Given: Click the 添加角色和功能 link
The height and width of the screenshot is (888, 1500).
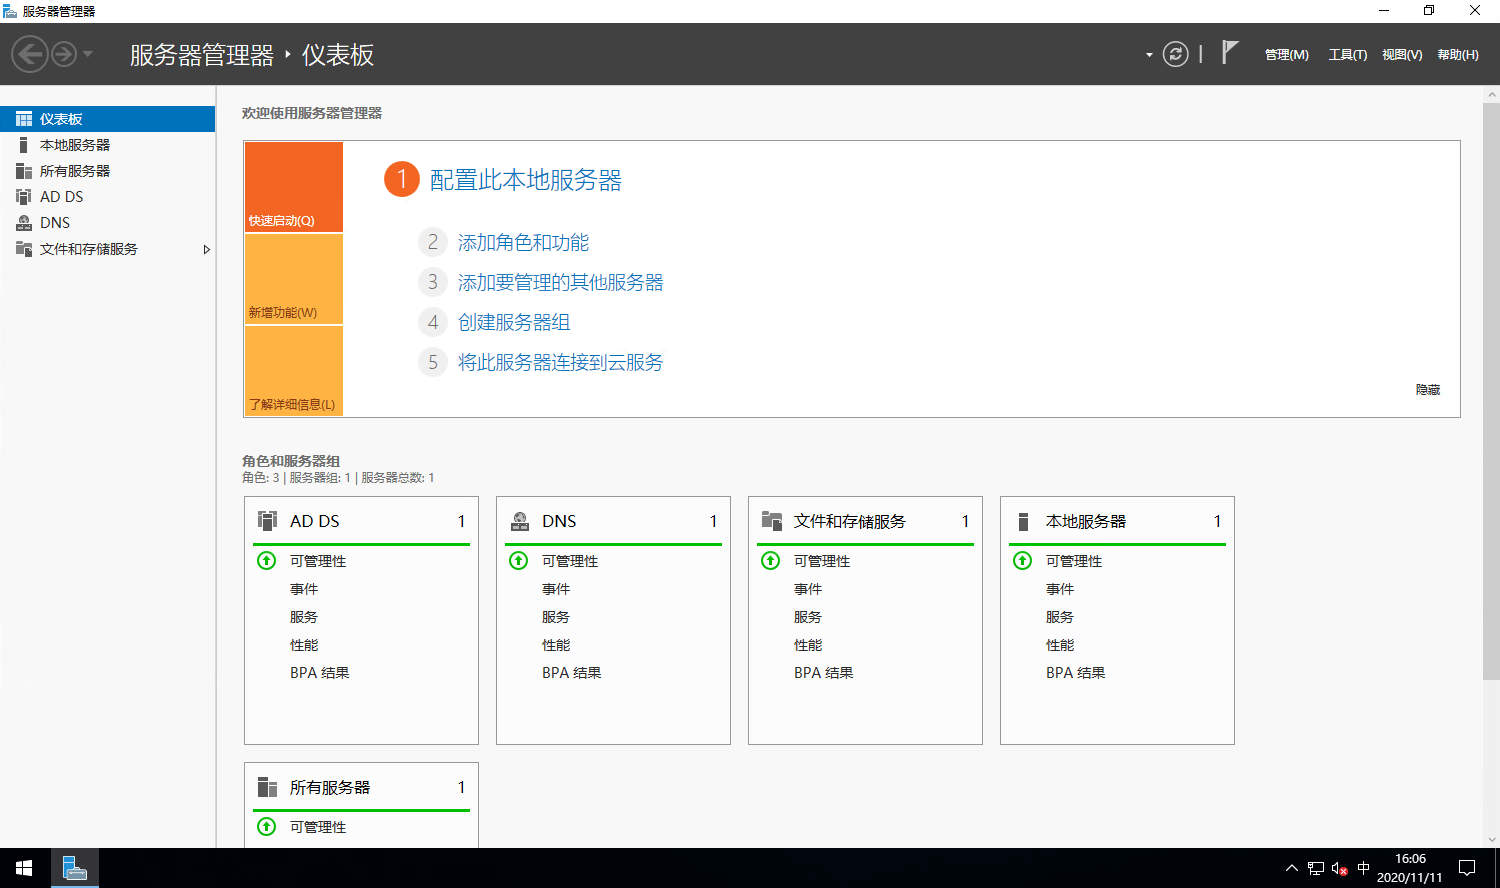Looking at the screenshot, I should (523, 242).
